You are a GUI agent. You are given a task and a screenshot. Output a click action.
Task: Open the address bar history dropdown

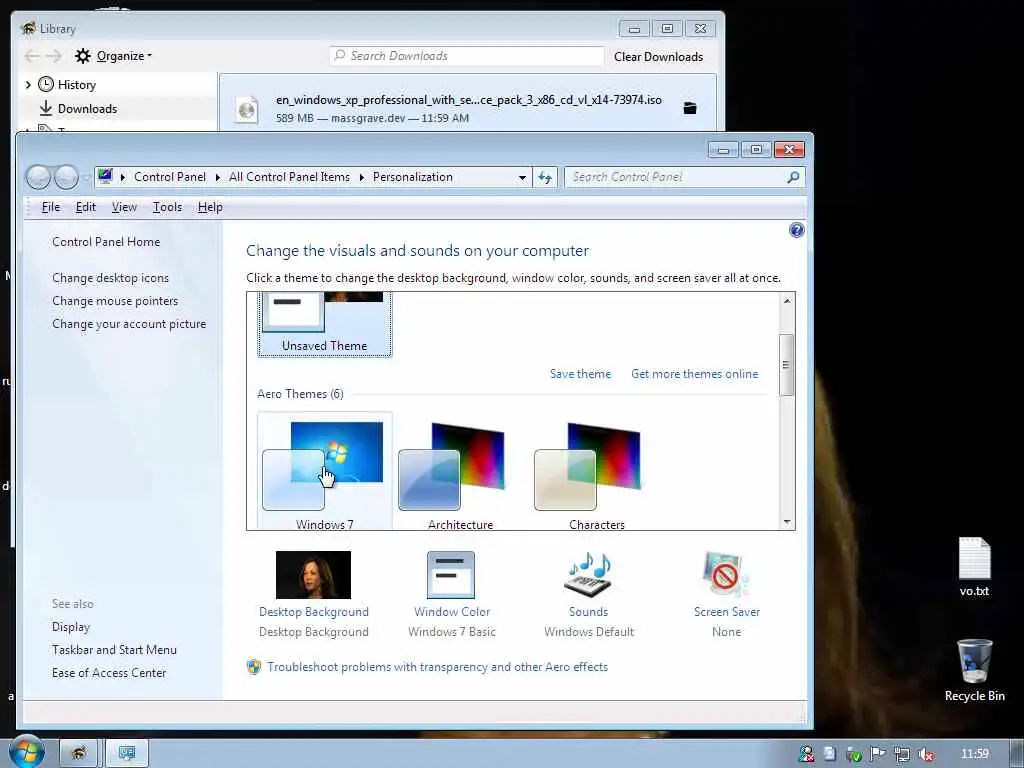coord(522,177)
